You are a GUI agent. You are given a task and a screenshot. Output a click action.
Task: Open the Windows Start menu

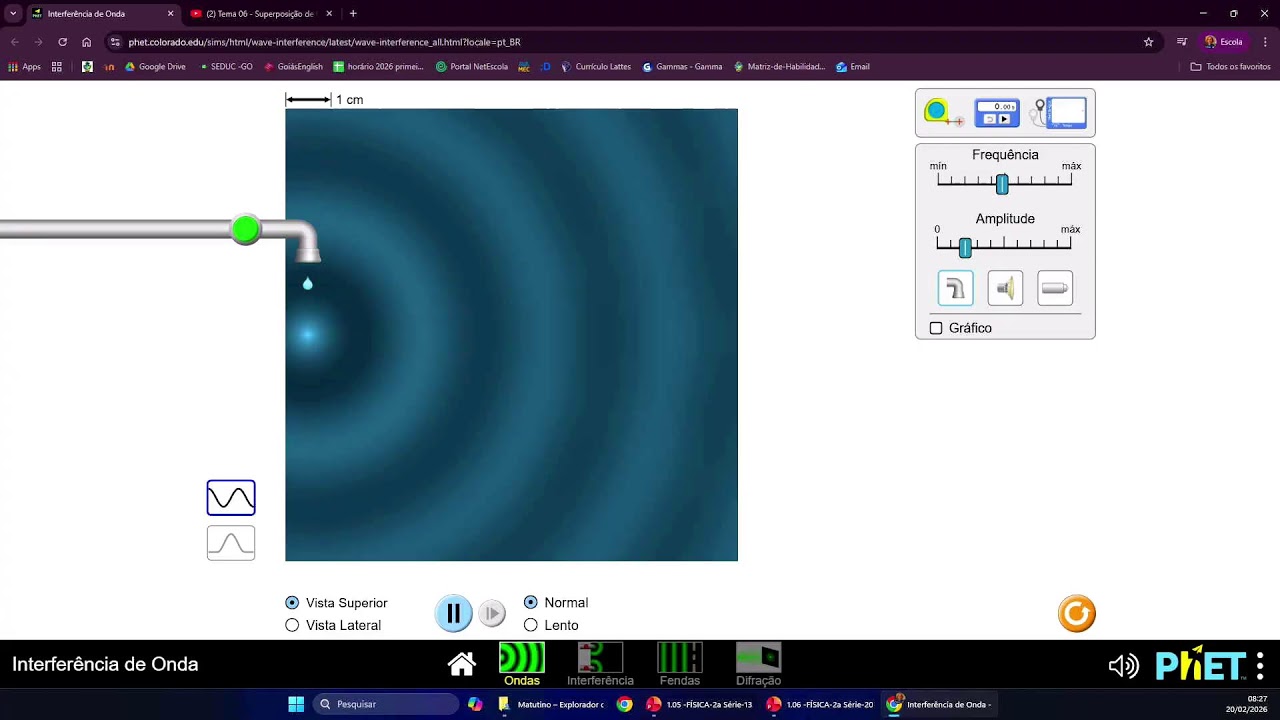coord(296,704)
